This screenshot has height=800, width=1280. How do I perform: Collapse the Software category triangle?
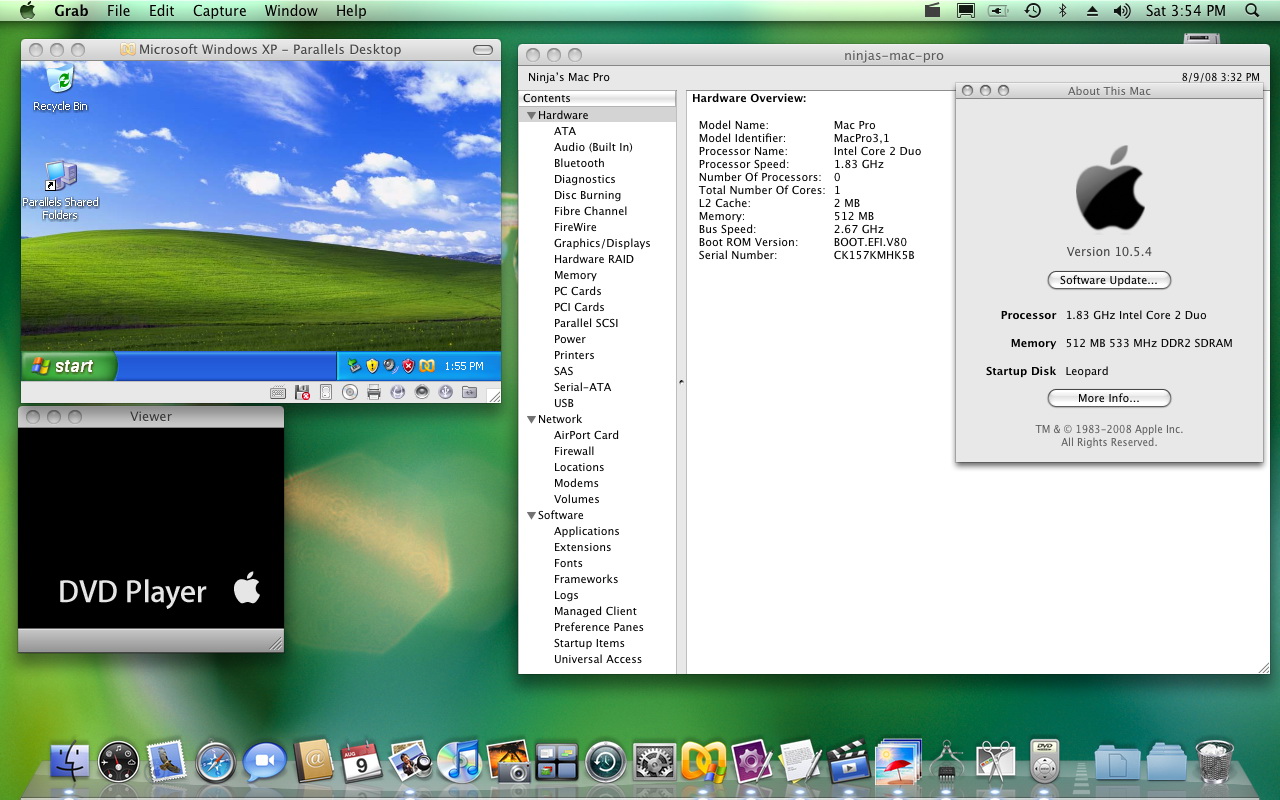pyautogui.click(x=531, y=516)
